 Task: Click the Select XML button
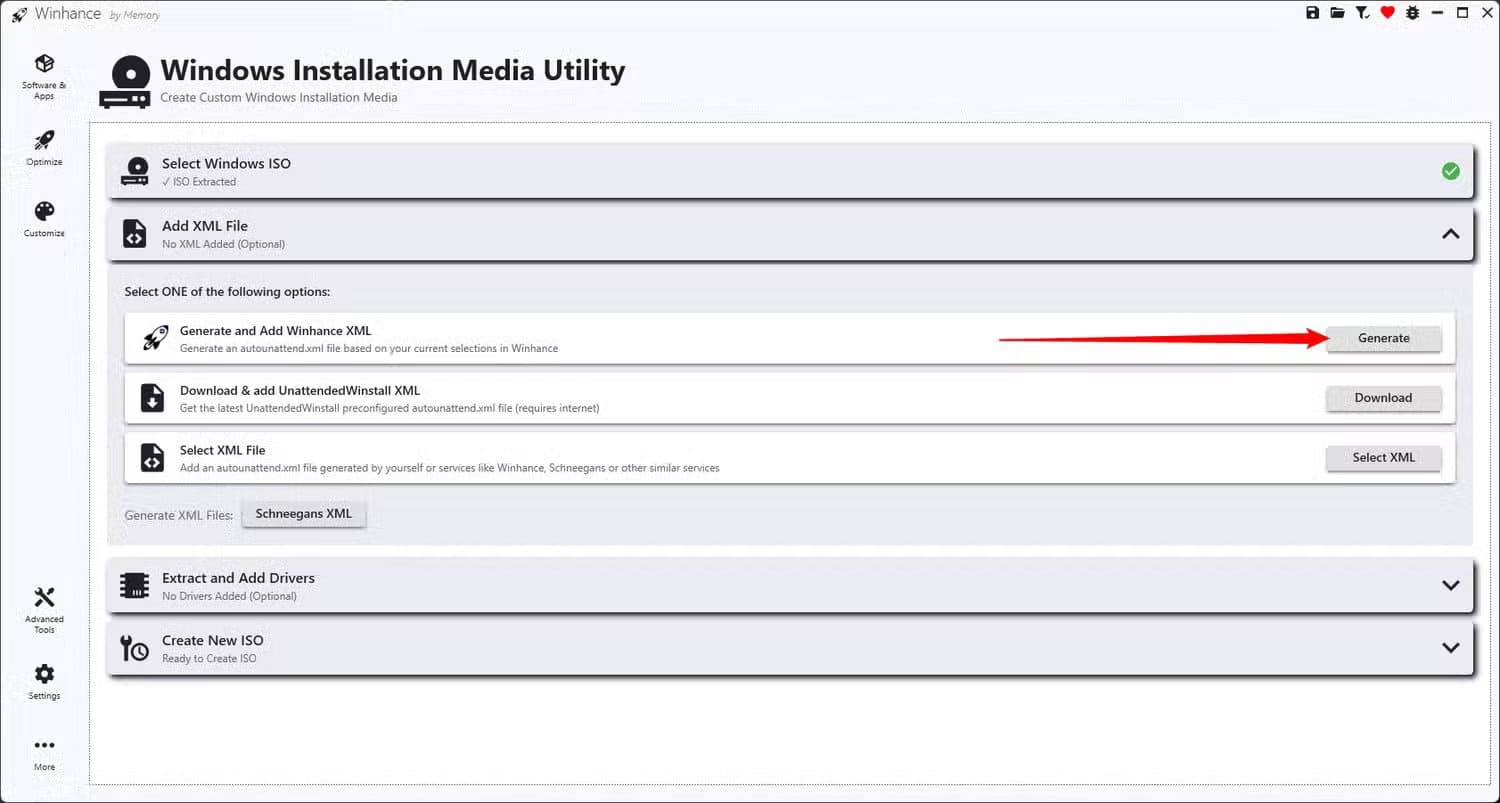pos(1384,458)
